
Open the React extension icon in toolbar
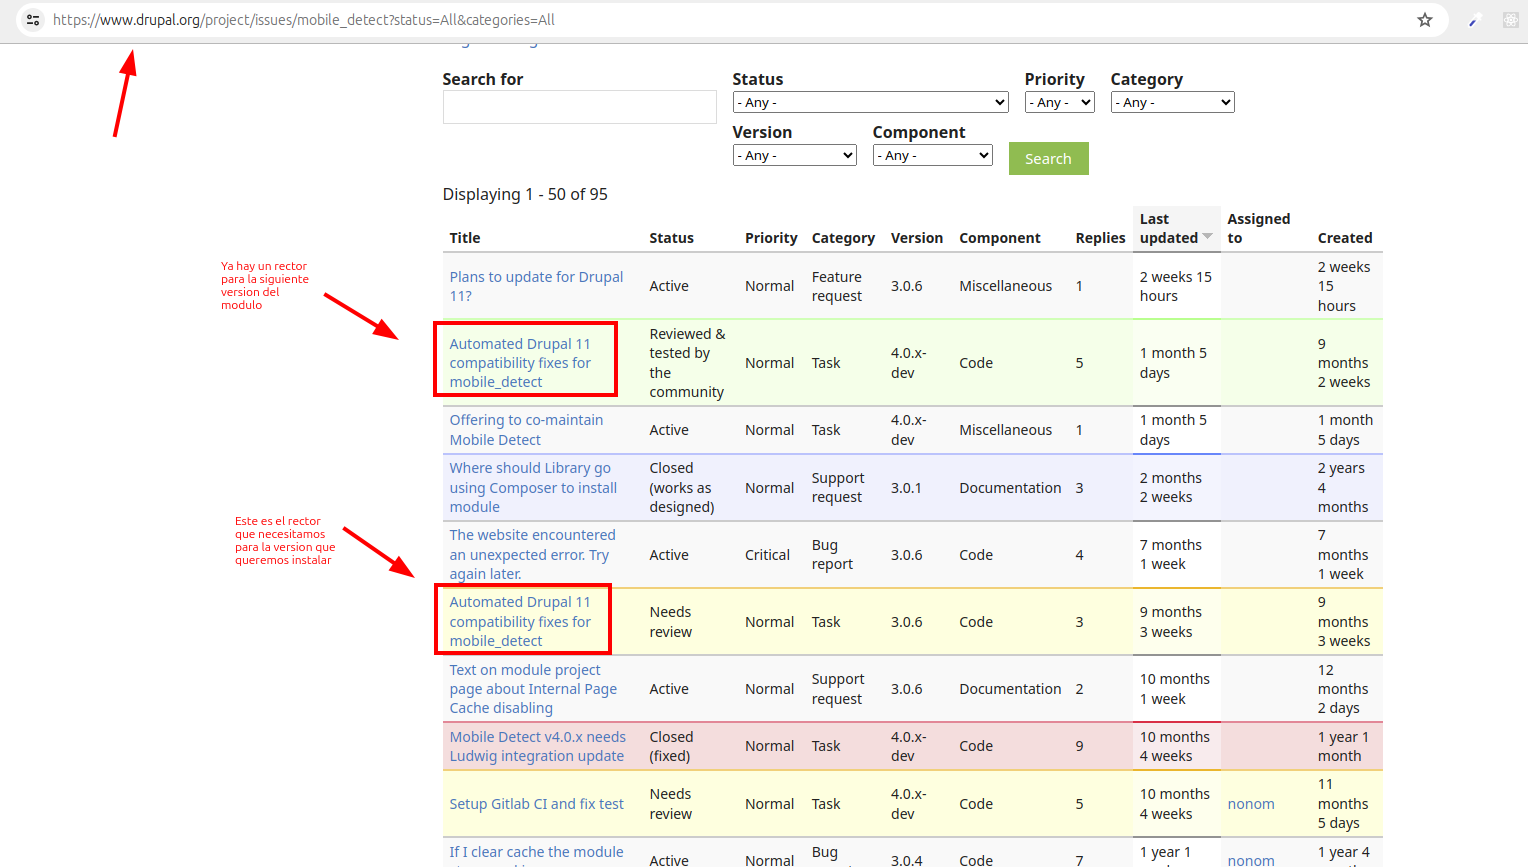(1511, 20)
